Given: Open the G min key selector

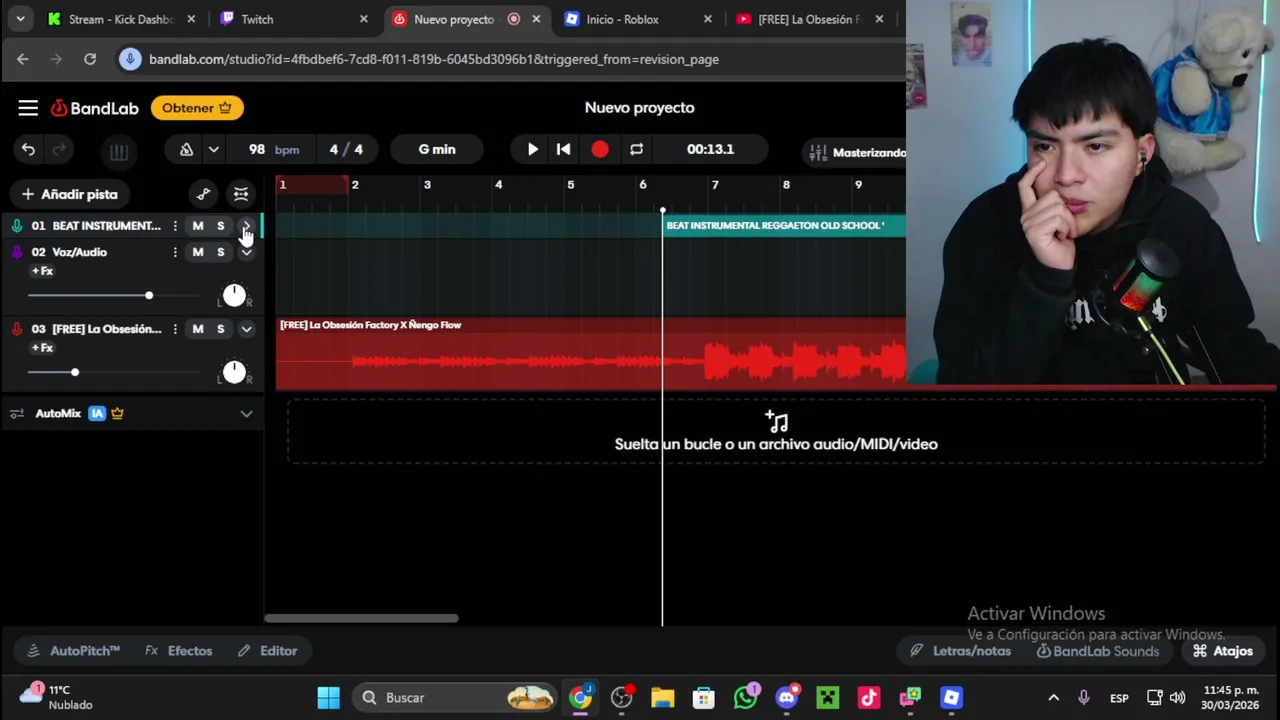Looking at the screenshot, I should 437,150.
